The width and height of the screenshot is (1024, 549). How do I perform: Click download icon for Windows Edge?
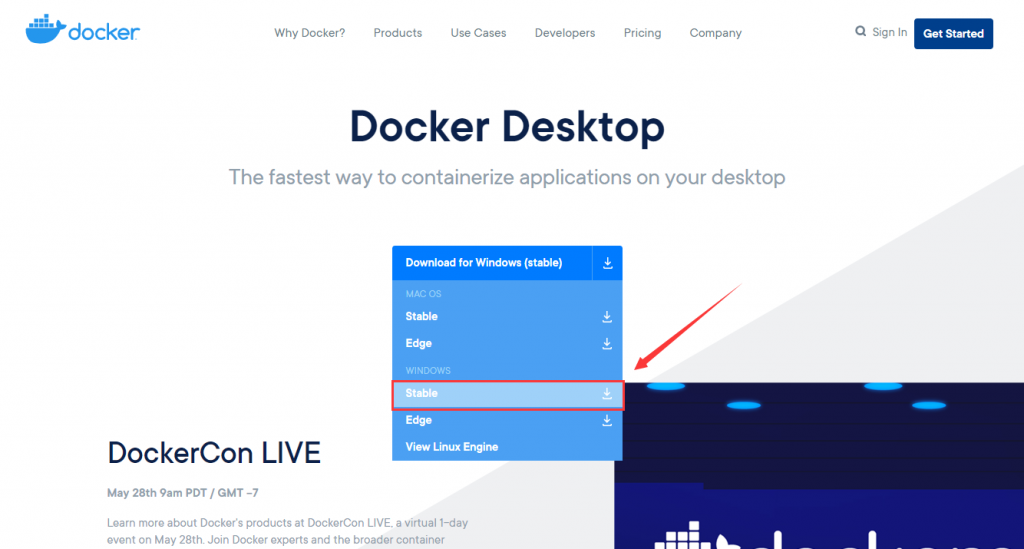coord(607,420)
